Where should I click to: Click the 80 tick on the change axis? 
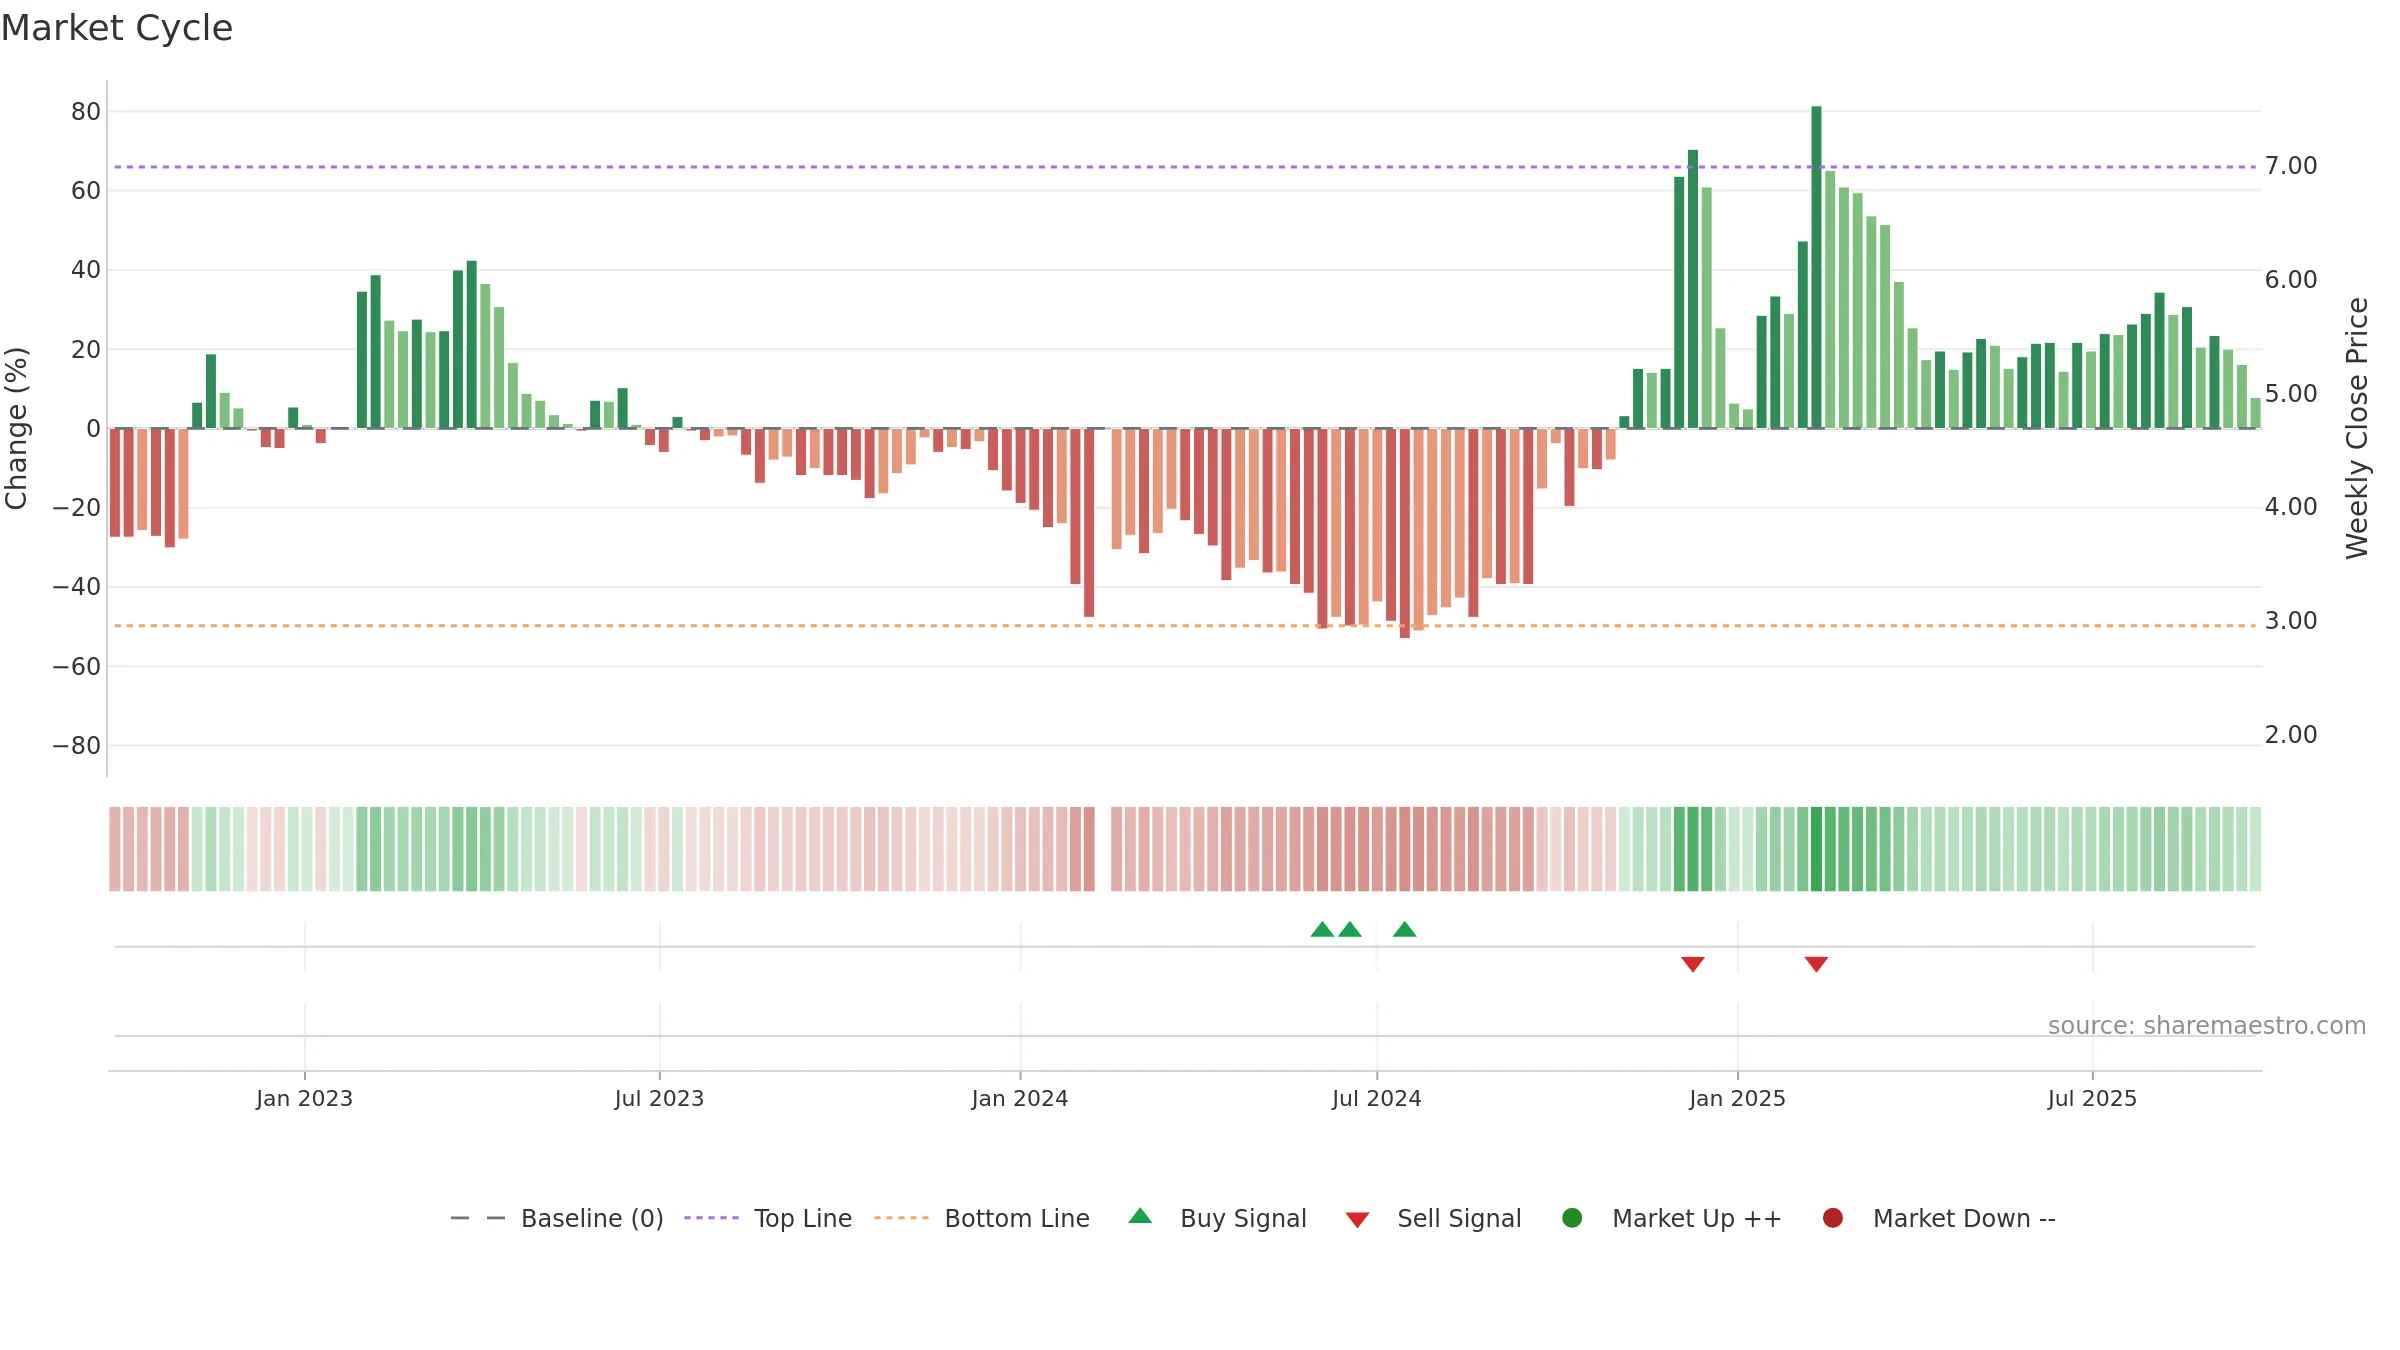[86, 111]
